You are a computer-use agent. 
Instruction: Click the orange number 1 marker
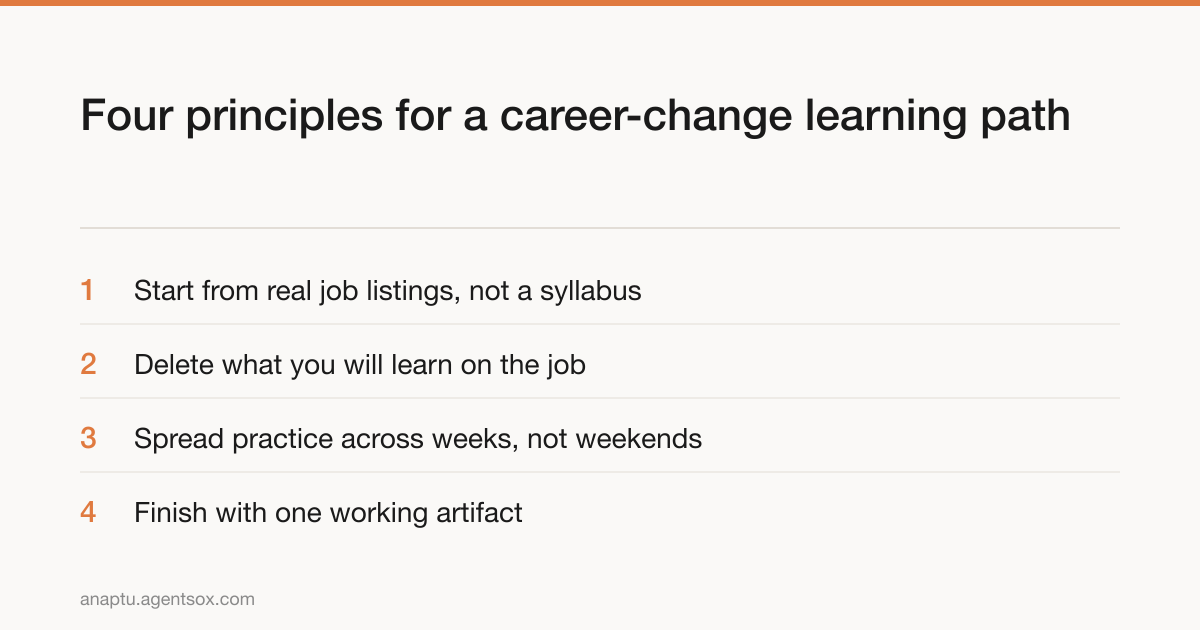coord(87,291)
